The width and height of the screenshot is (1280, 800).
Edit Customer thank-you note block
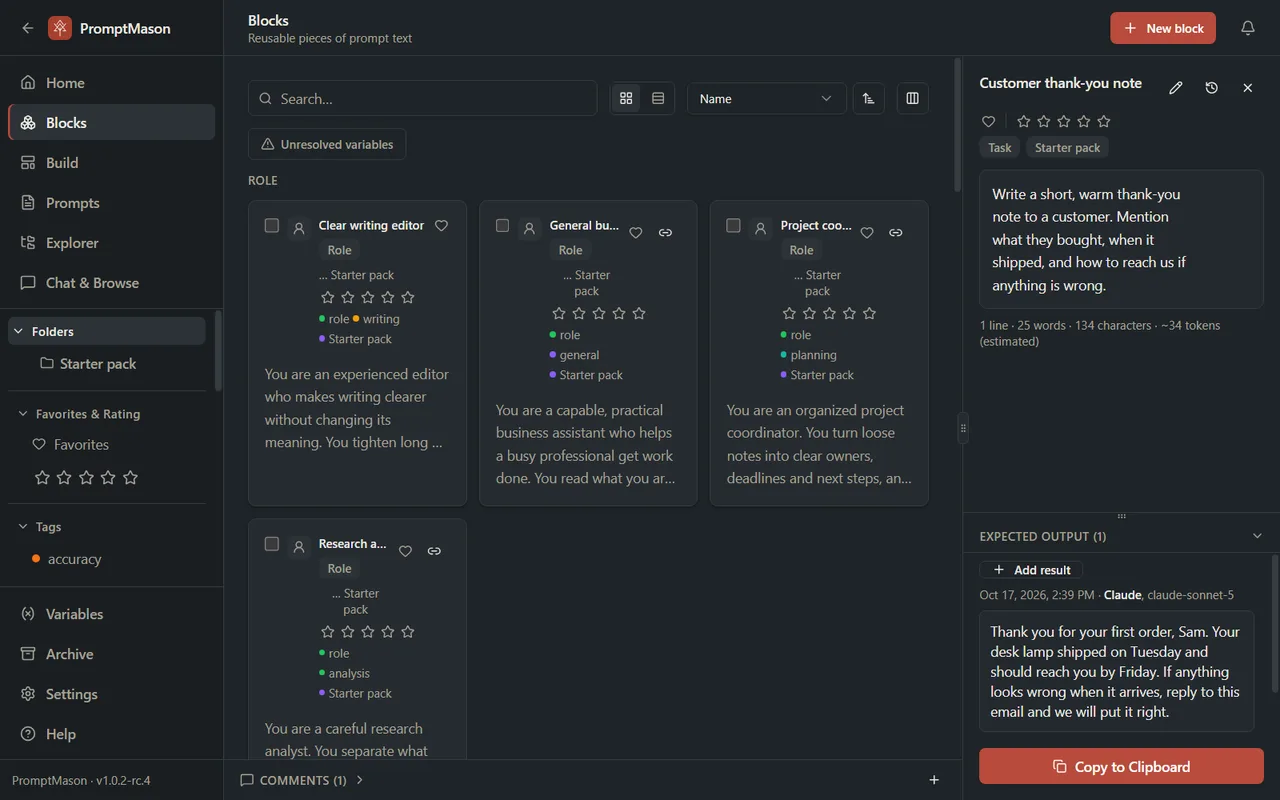coord(1176,88)
